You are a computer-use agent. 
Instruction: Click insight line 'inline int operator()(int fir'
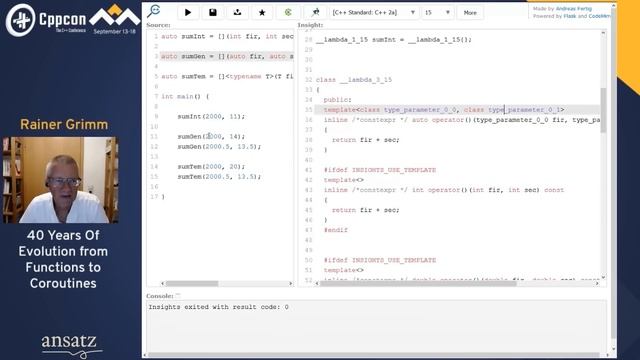click(444, 190)
